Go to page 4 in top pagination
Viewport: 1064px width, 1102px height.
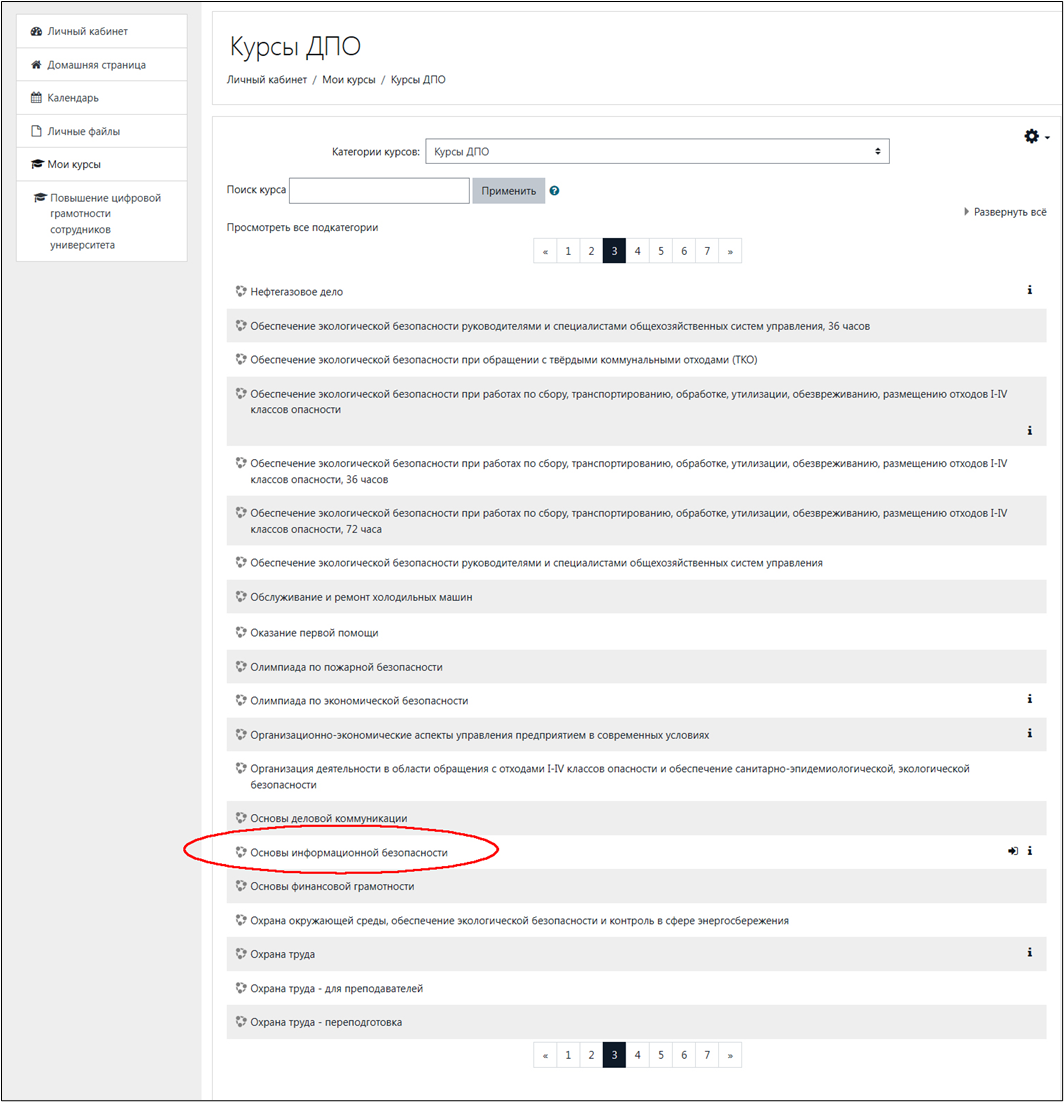(x=637, y=251)
